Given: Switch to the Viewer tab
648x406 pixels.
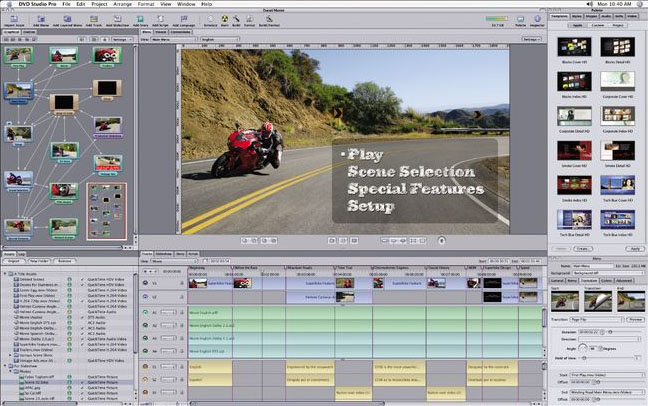Looking at the screenshot, I should [x=161, y=32].
